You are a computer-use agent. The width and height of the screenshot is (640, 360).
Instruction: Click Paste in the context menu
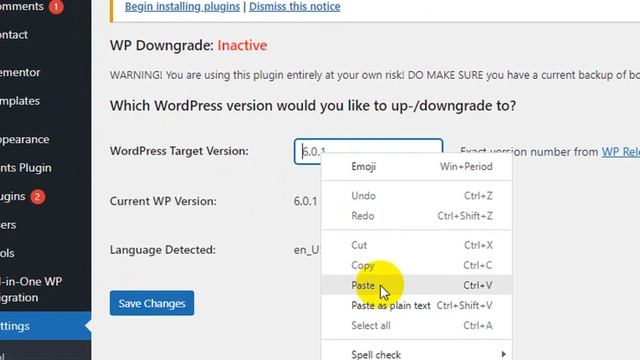tap(416, 285)
